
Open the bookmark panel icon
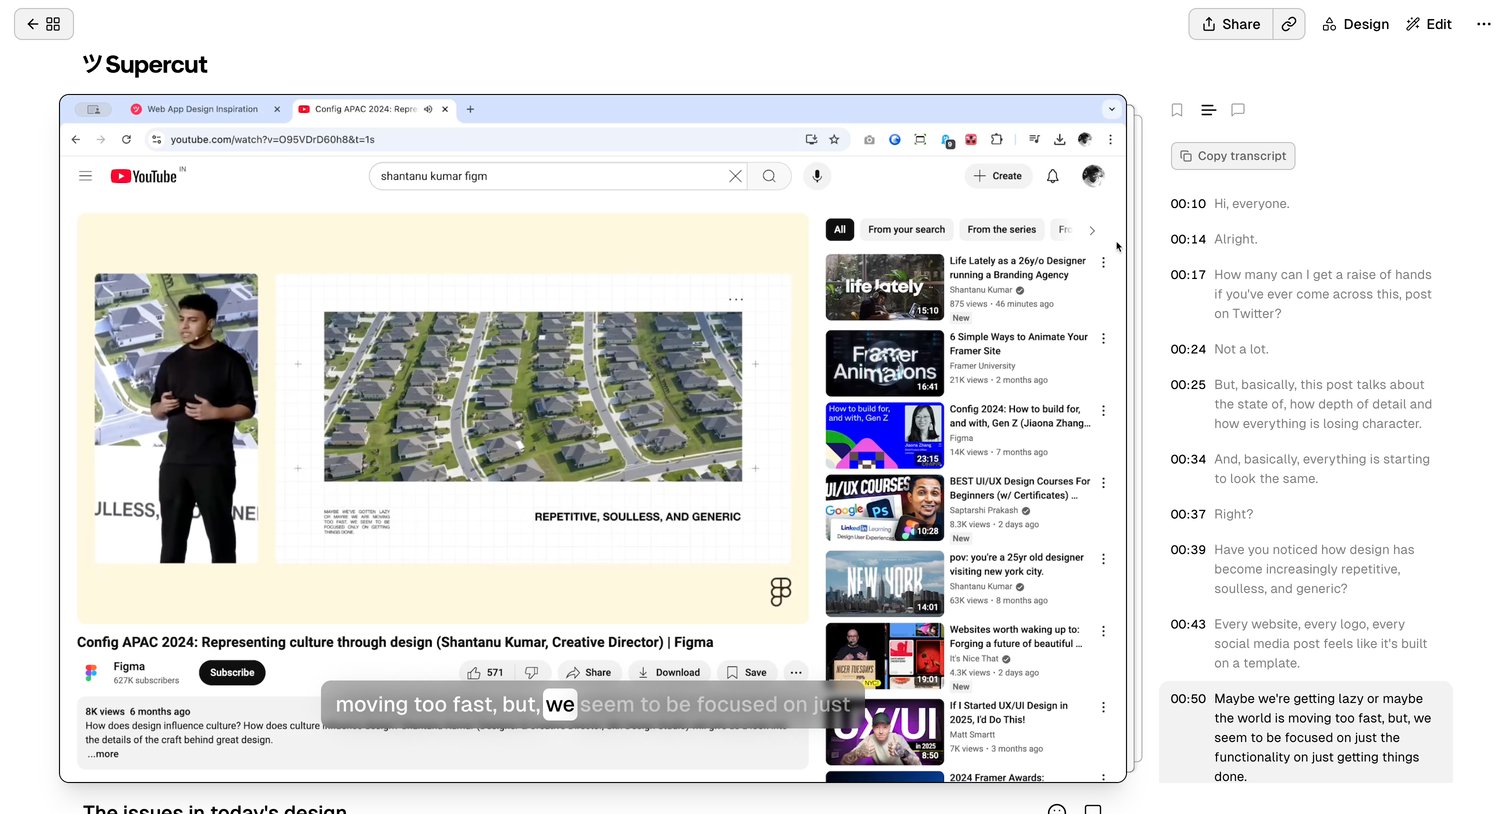pyautogui.click(x=1177, y=110)
